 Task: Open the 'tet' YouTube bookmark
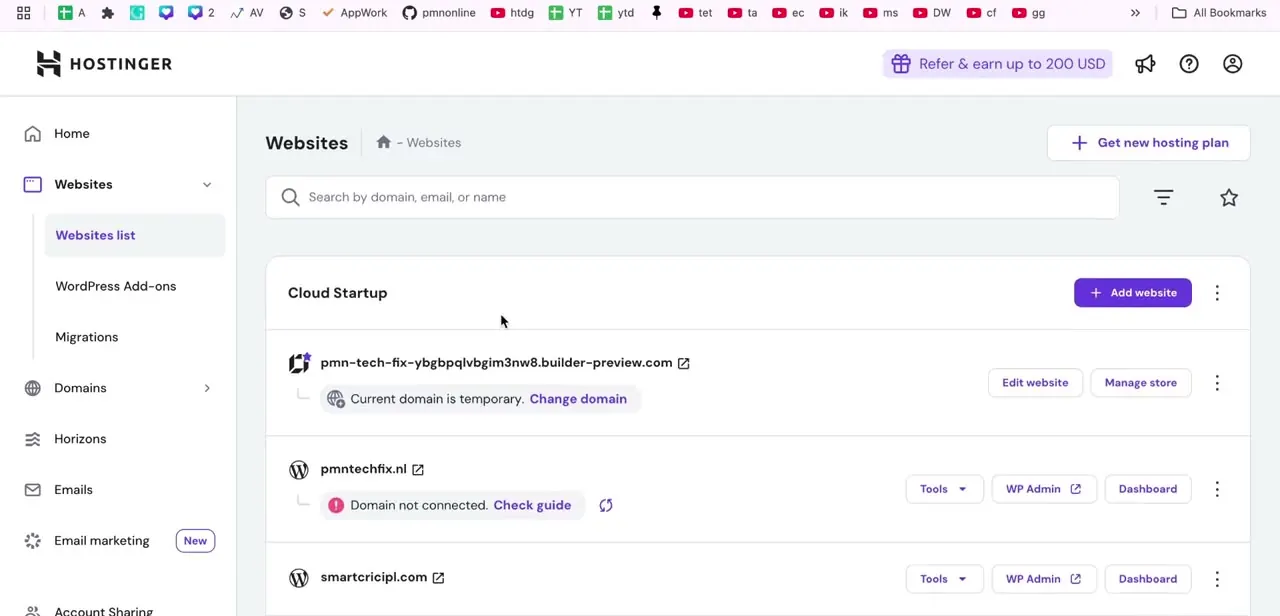(695, 13)
